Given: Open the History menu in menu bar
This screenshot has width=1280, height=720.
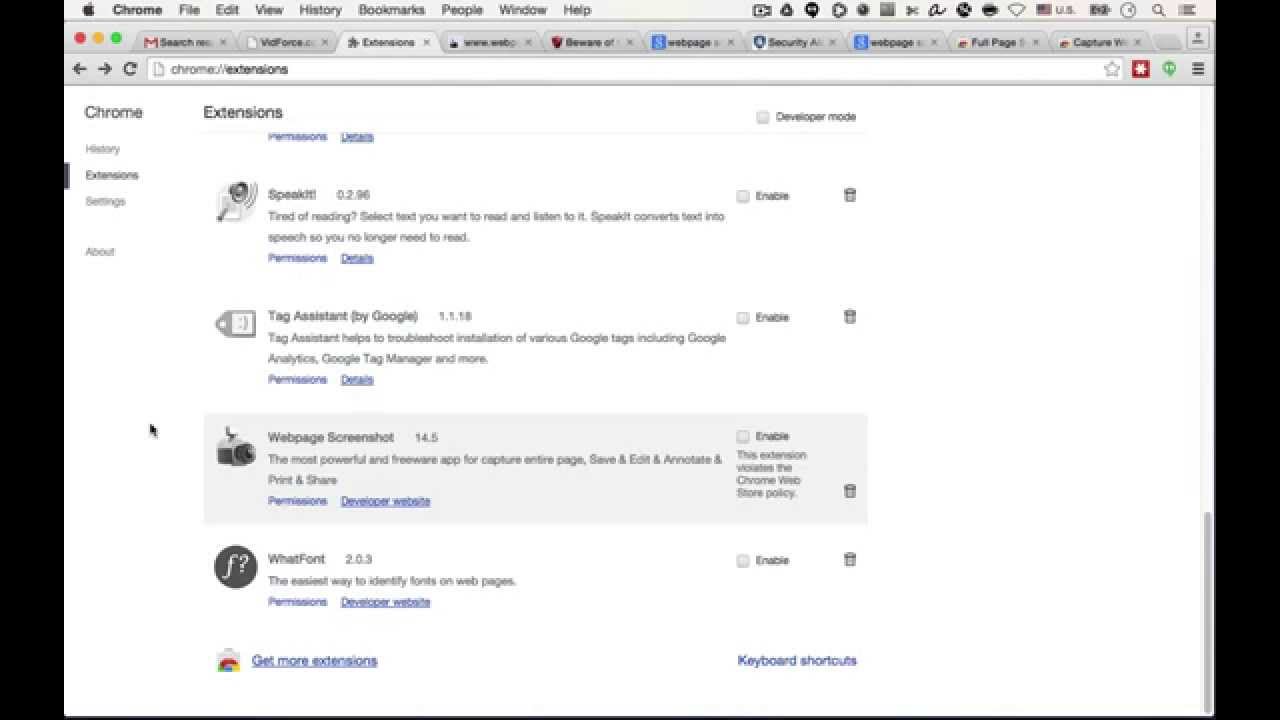Looking at the screenshot, I should click(x=320, y=10).
